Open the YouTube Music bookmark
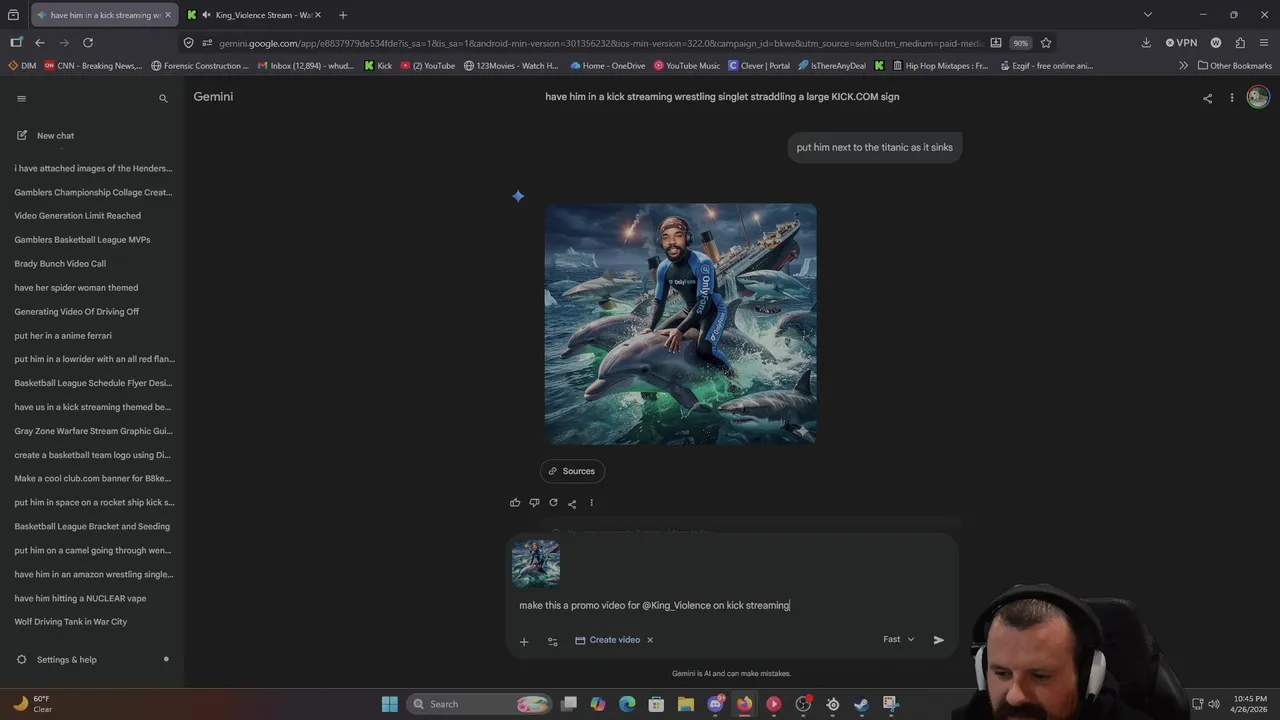The height and width of the screenshot is (720, 1280). coord(687,66)
